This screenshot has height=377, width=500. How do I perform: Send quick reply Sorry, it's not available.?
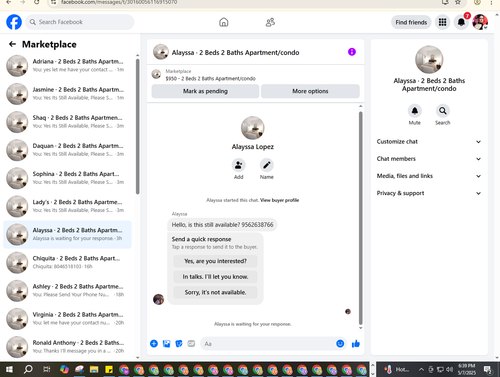215,292
